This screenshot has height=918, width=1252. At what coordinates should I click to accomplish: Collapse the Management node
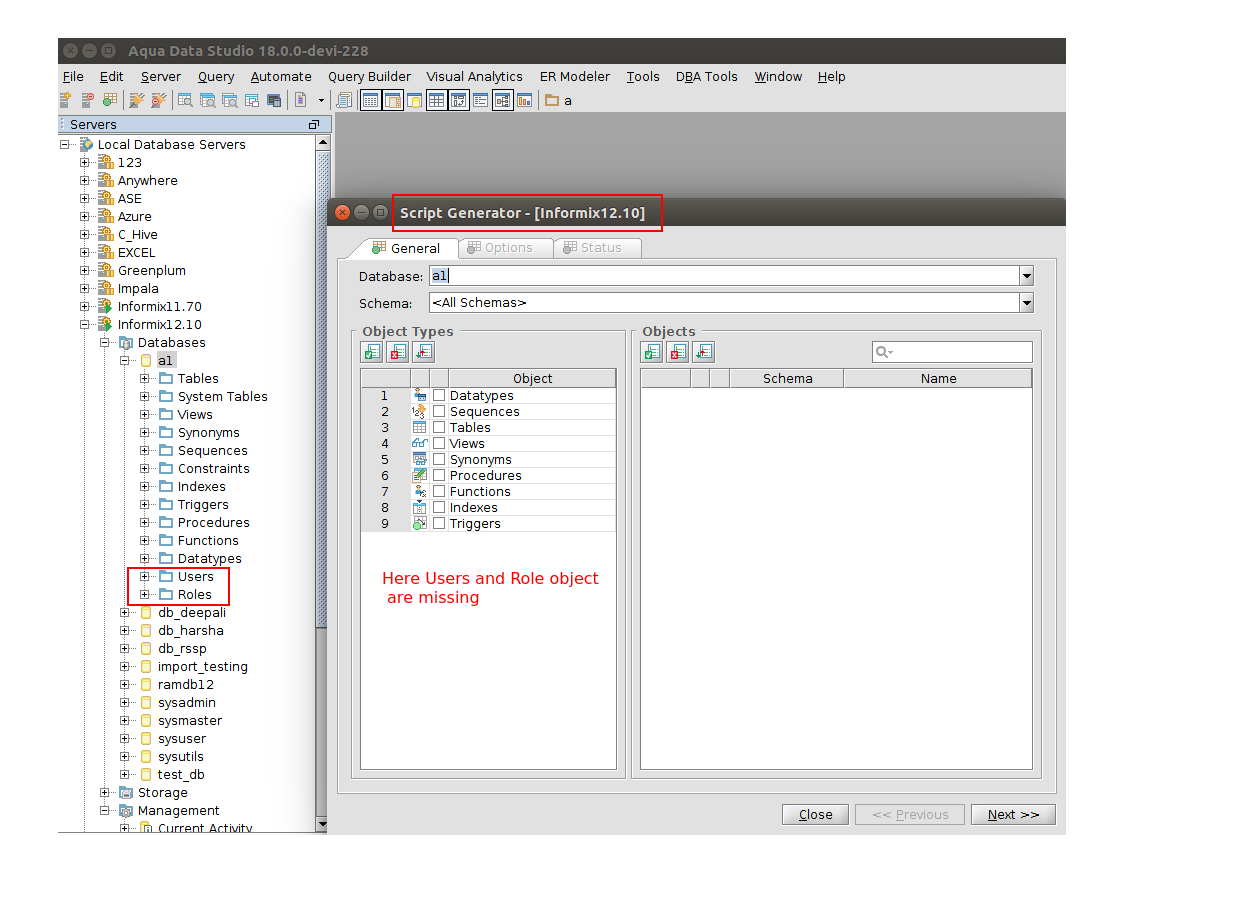tap(105, 810)
